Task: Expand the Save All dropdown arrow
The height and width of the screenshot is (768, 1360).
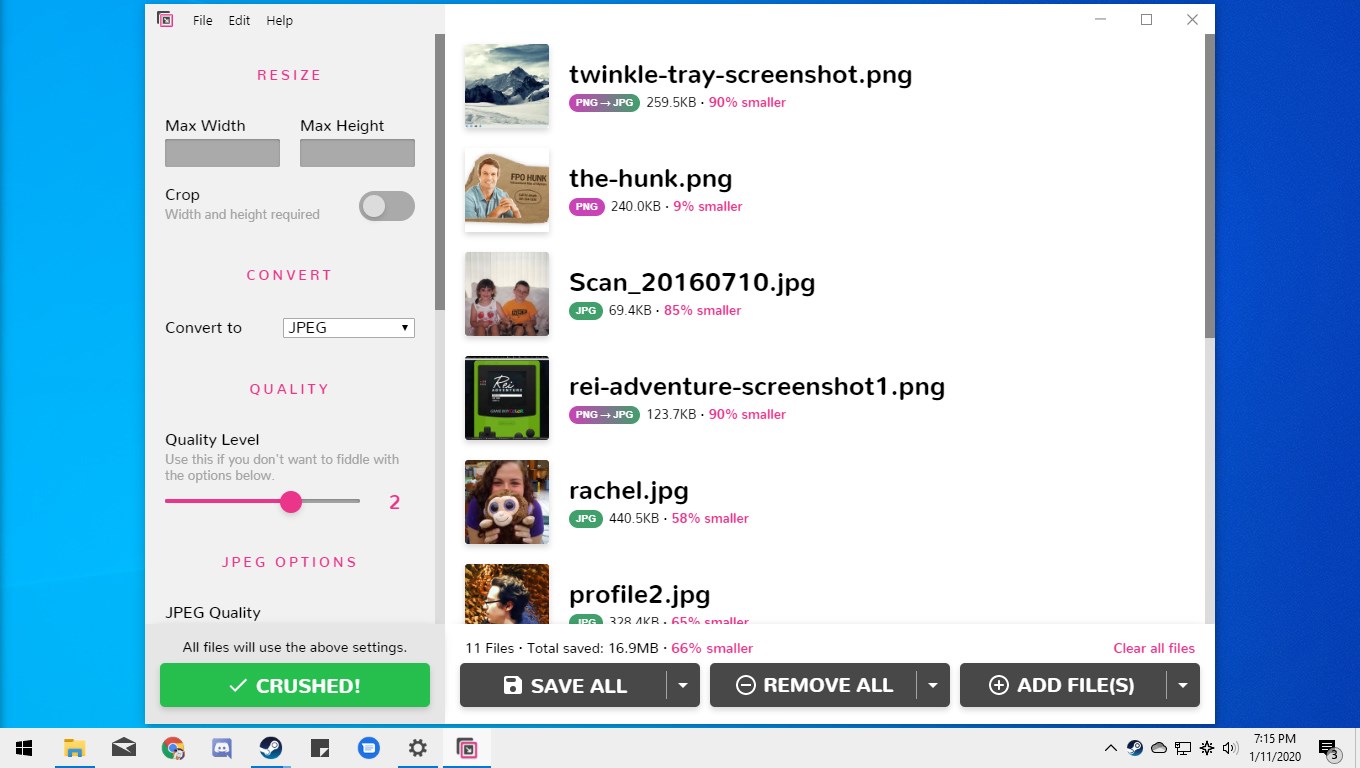Action: [683, 686]
